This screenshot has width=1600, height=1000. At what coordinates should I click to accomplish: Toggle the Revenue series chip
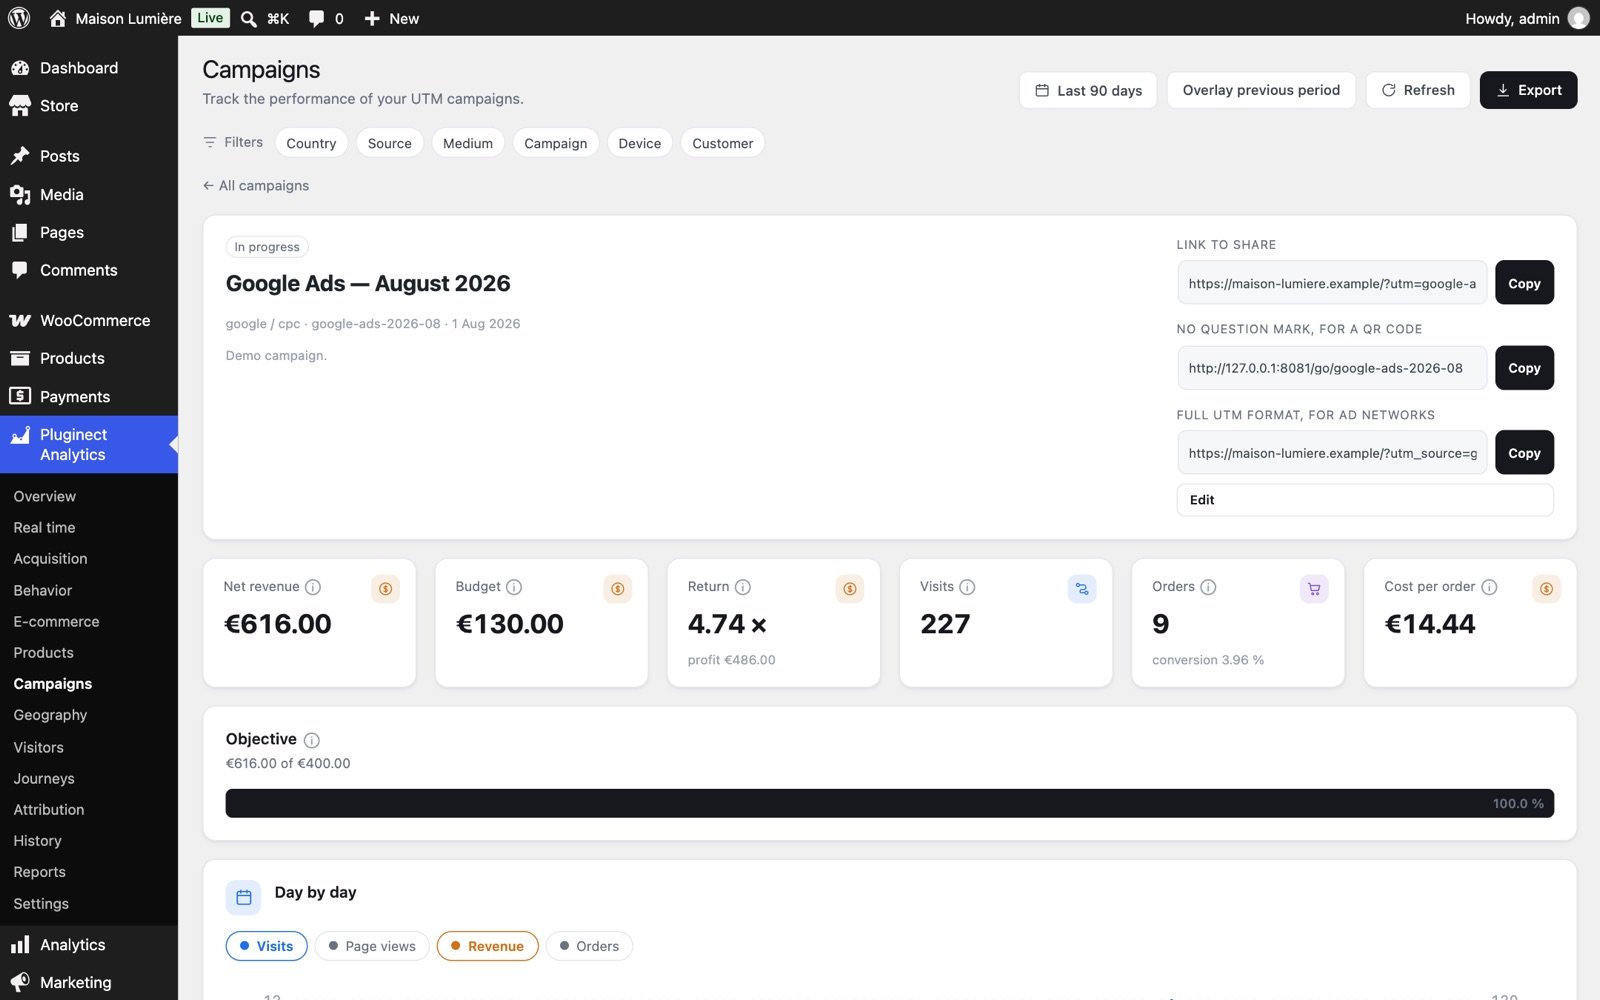tap(487, 946)
